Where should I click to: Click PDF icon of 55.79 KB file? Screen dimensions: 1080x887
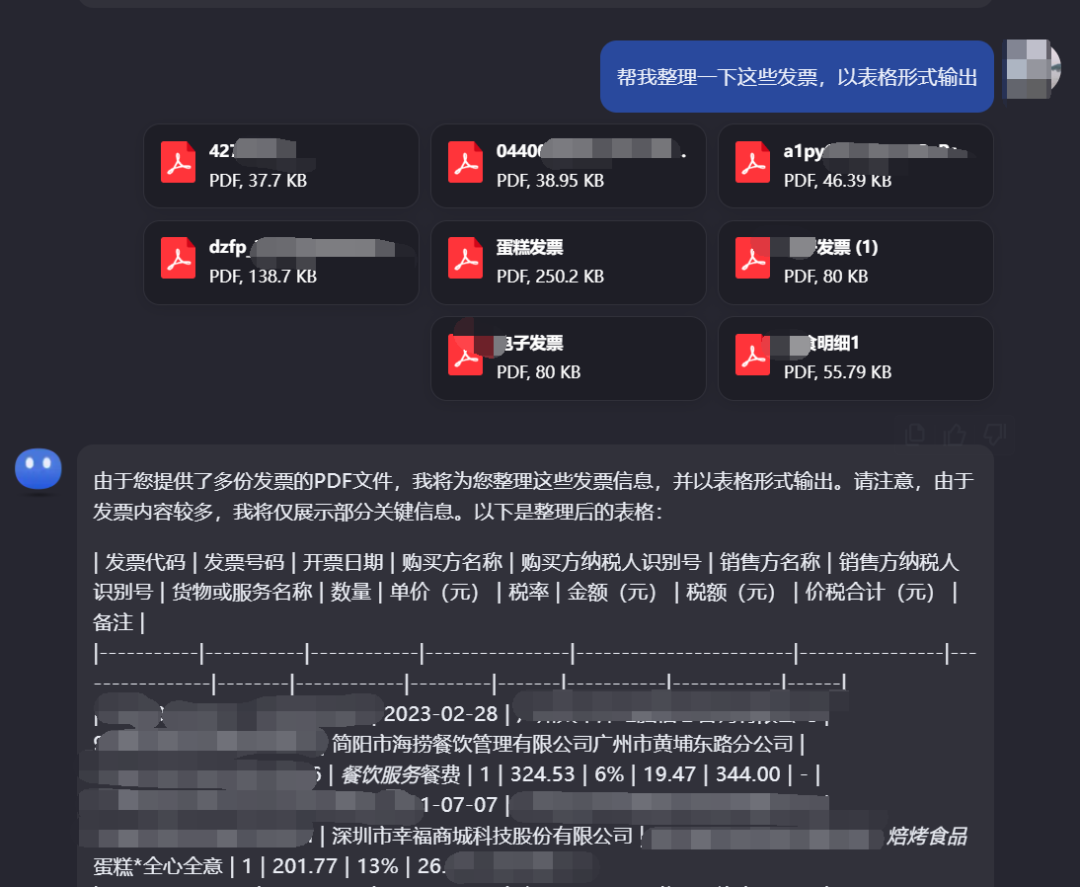click(752, 354)
